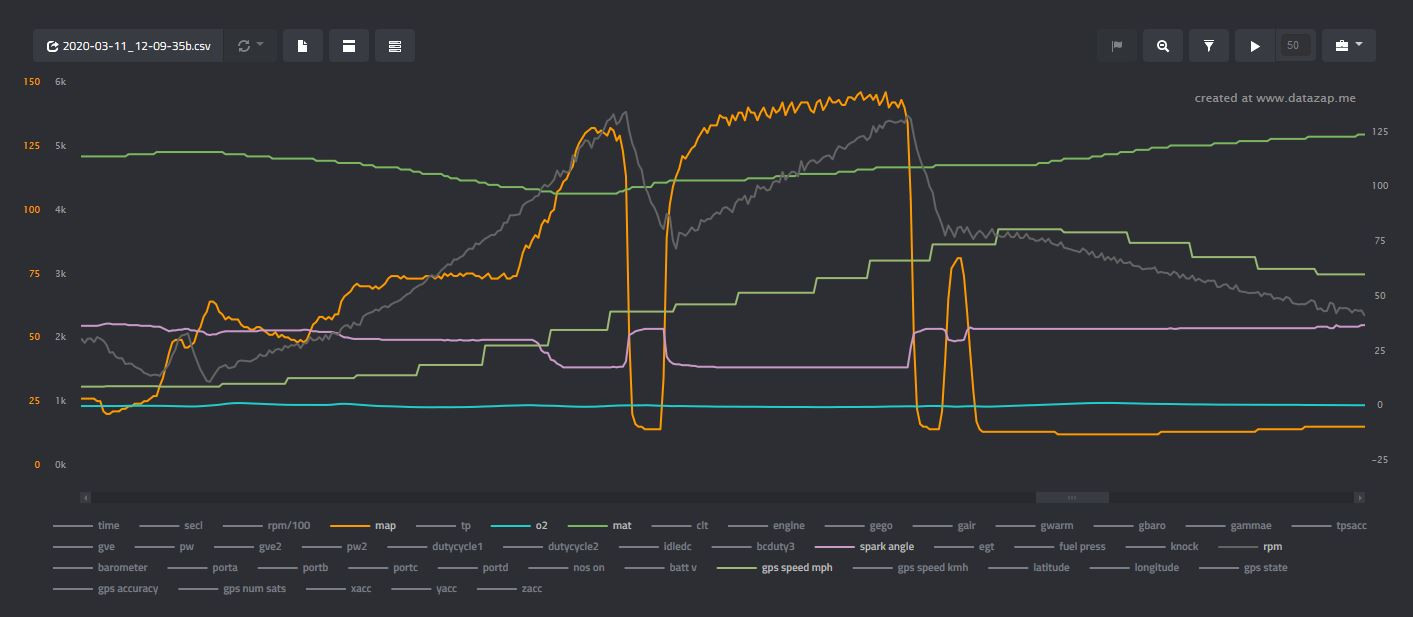This screenshot has height=617, width=1413.
Task: Click the chart scrollbar right arrow
Action: 1359,497
